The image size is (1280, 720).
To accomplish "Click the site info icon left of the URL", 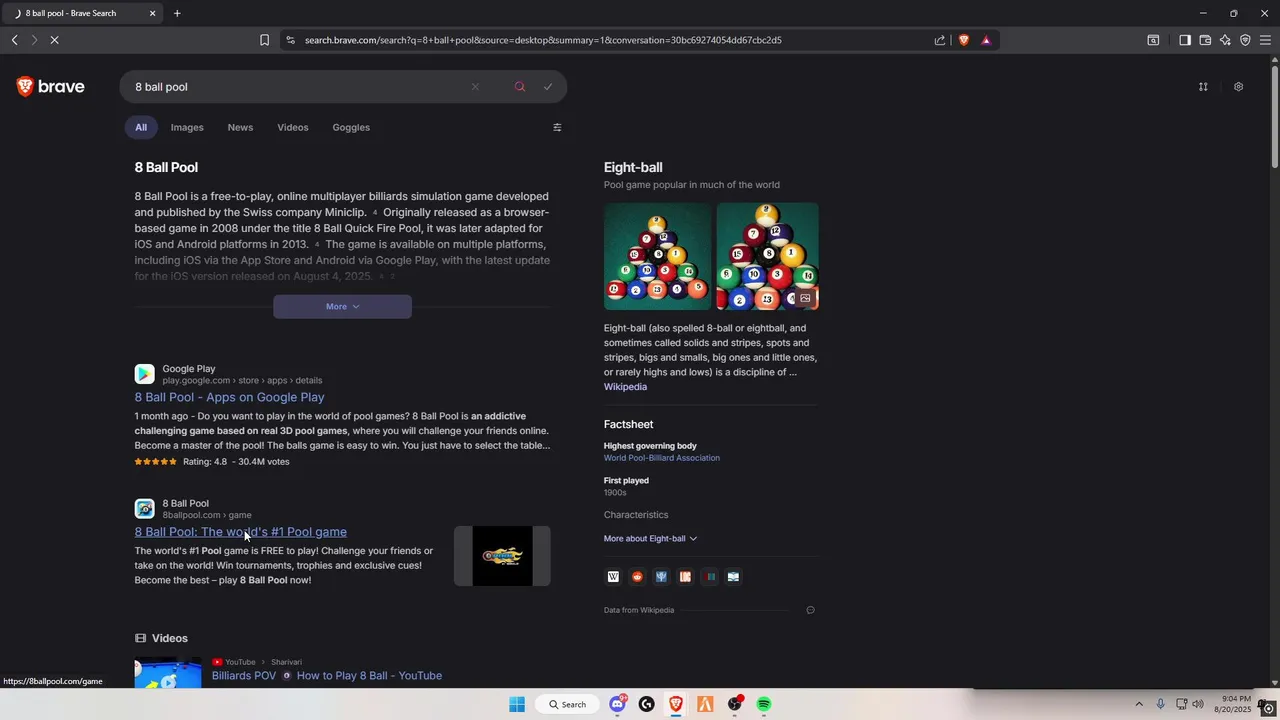I will [x=290, y=40].
